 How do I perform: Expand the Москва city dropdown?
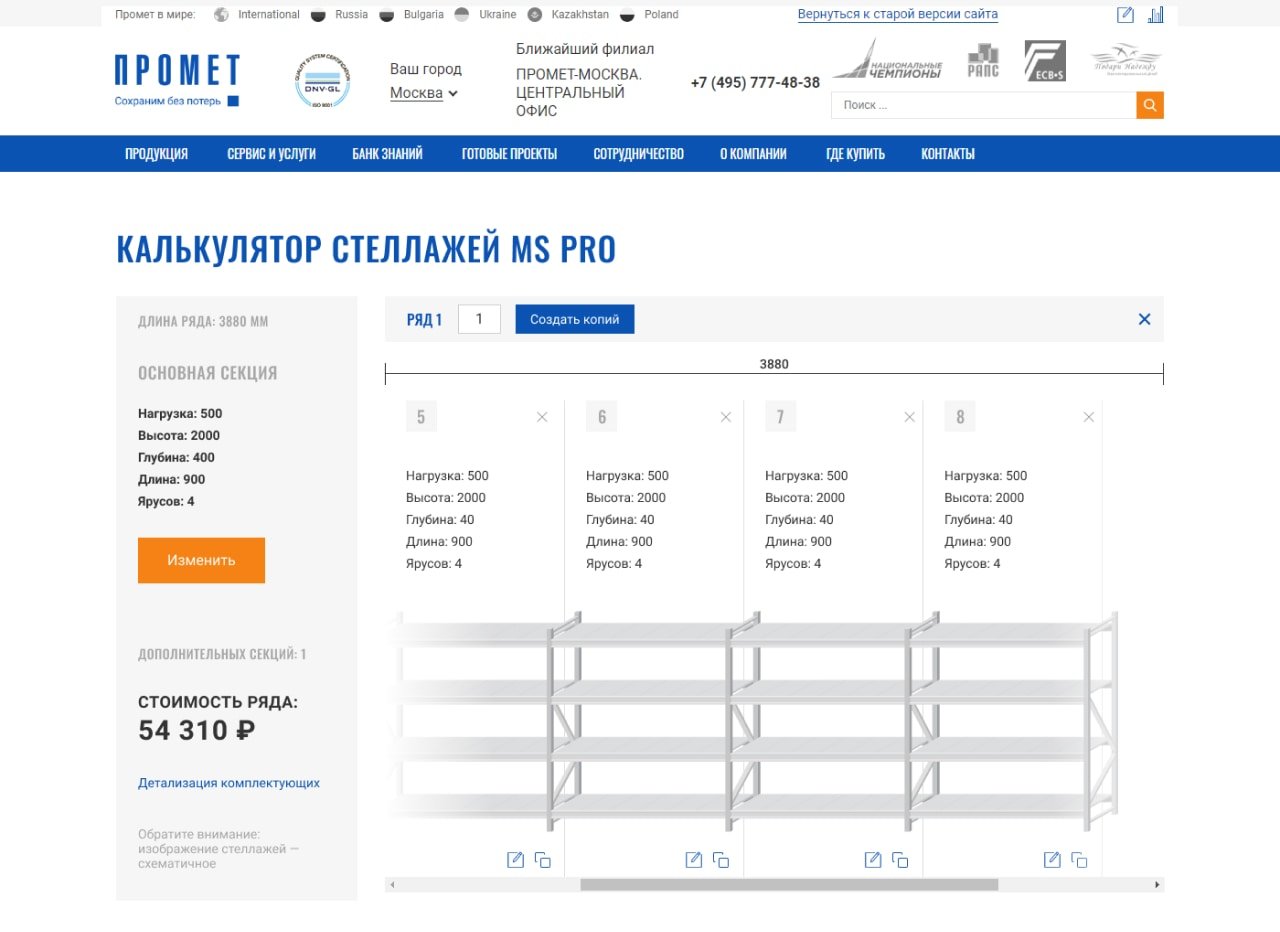tap(424, 93)
